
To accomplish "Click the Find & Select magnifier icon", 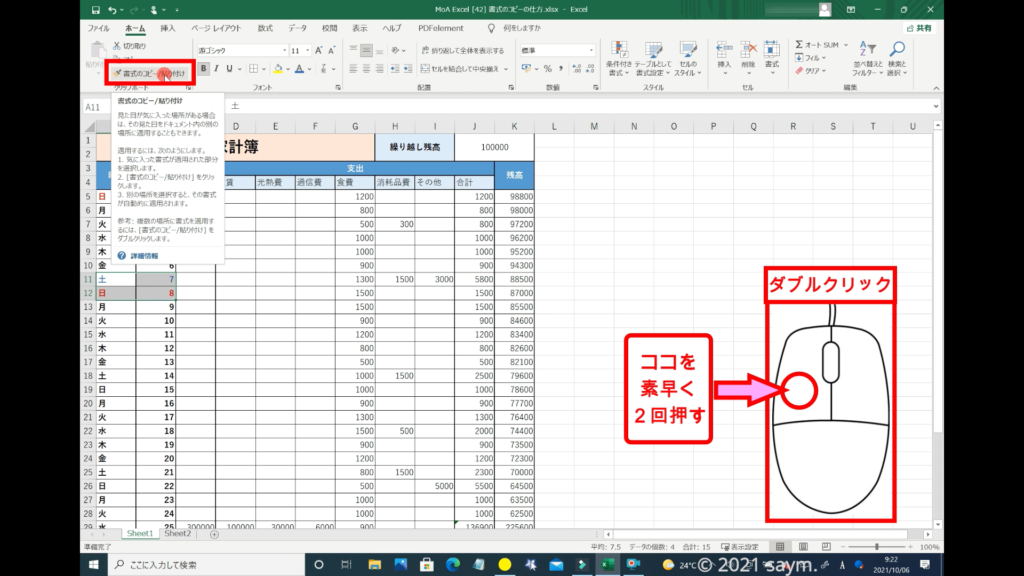I will pos(897,50).
